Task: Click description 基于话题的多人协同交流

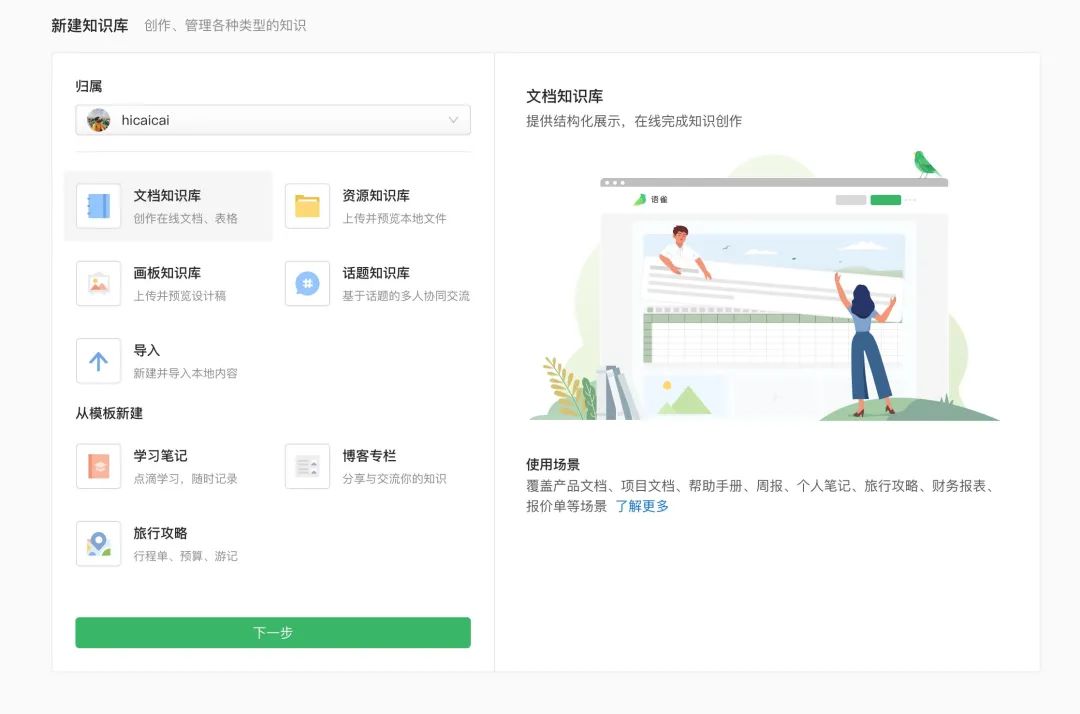Action: (406, 295)
